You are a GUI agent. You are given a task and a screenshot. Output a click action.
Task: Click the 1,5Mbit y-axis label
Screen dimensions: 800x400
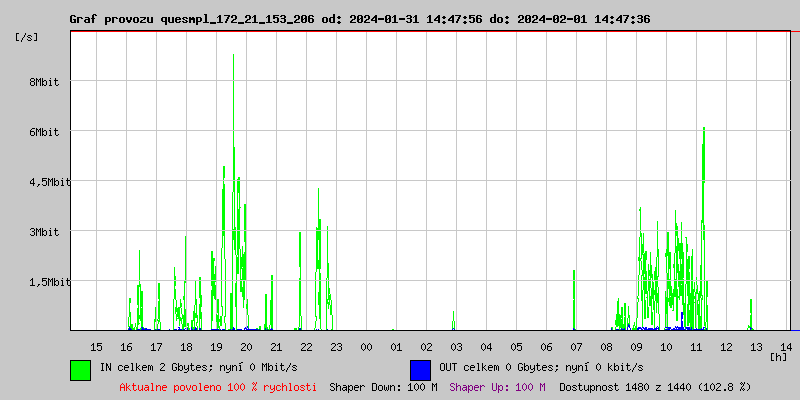pos(38,282)
